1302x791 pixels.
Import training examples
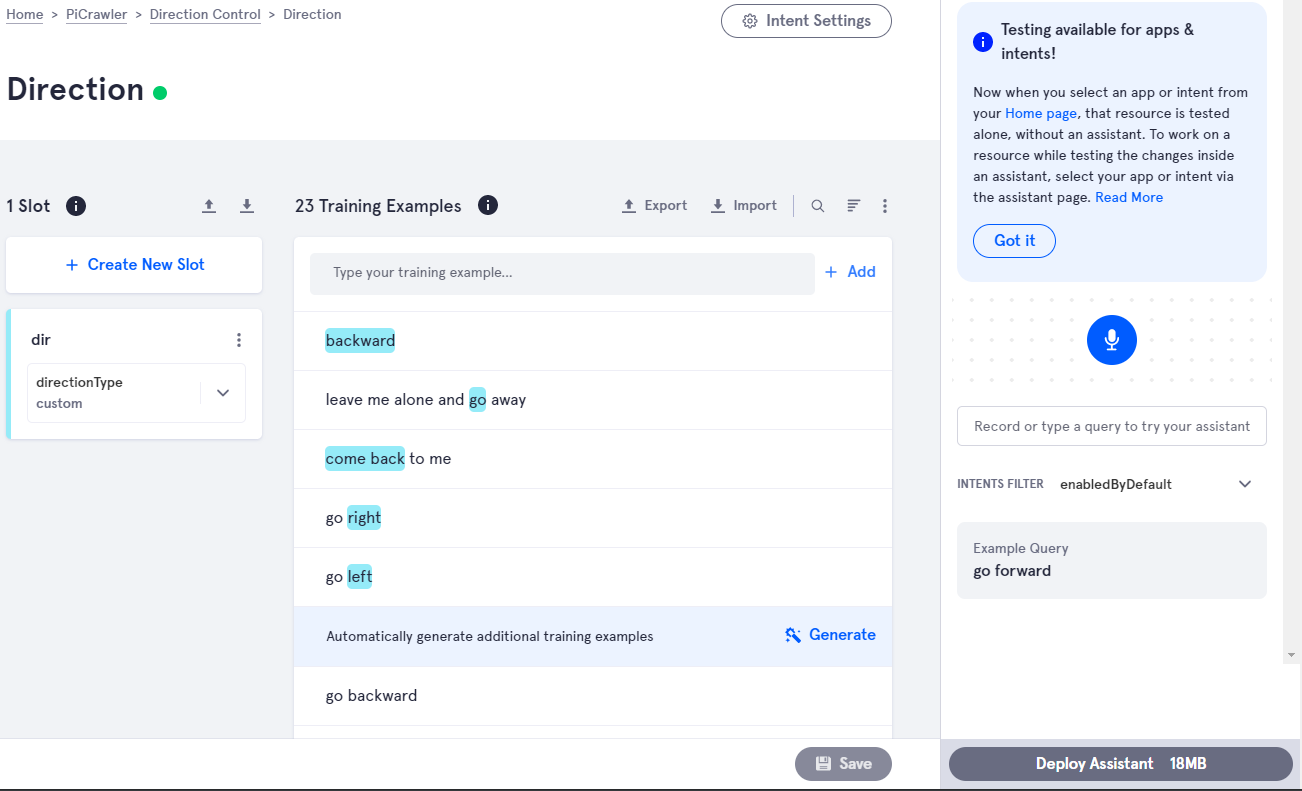pos(744,206)
